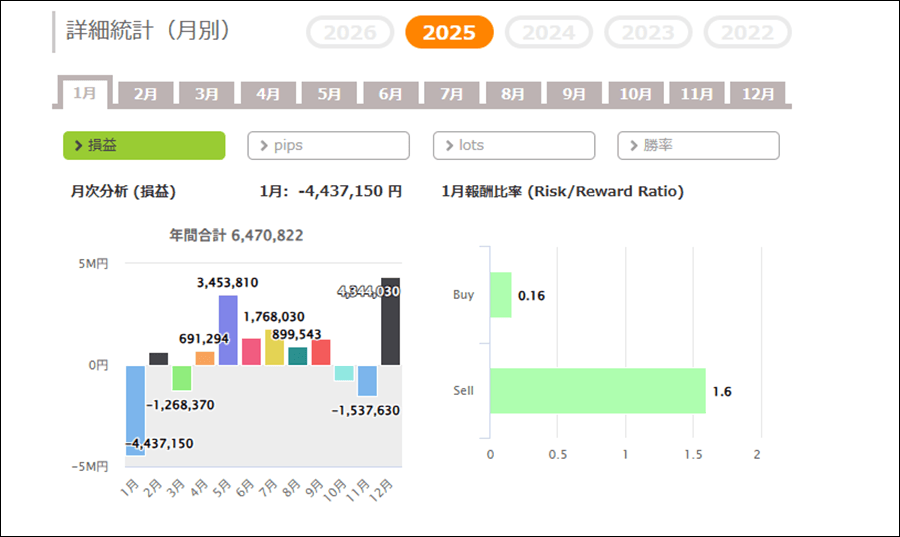Switch to year 2022
900x537 pixels.
(x=747, y=32)
